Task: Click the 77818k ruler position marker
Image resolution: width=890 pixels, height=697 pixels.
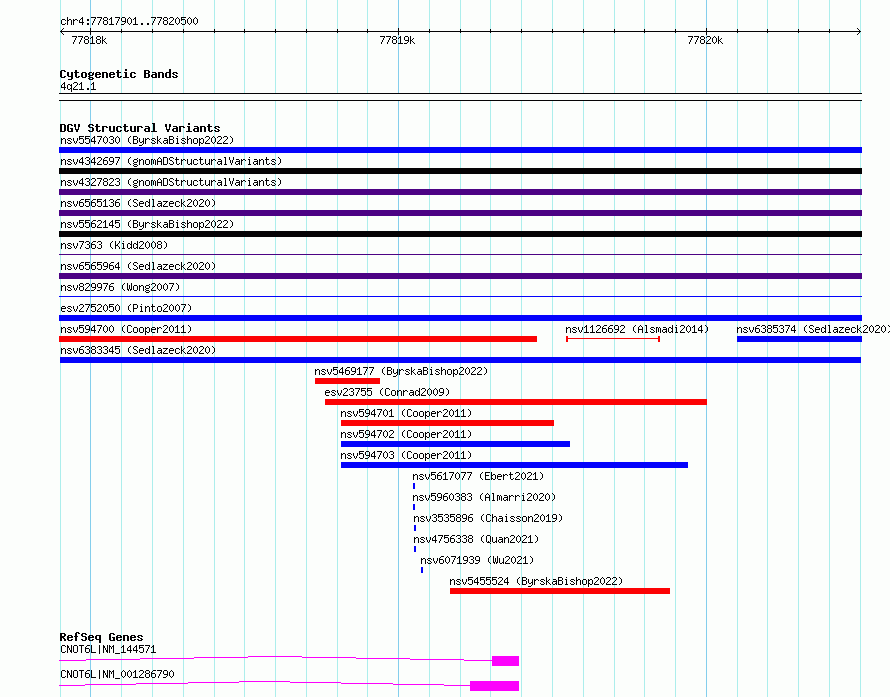Action: pyautogui.click(x=89, y=40)
